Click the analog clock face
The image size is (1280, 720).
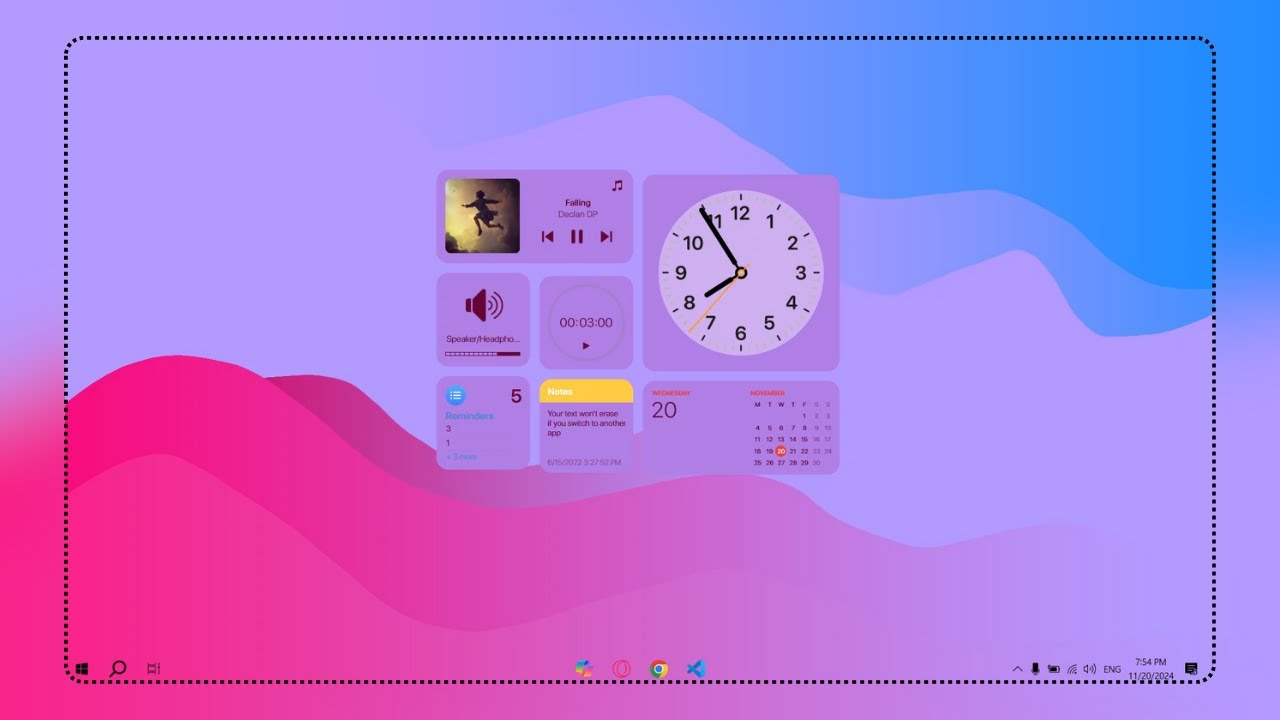(741, 272)
